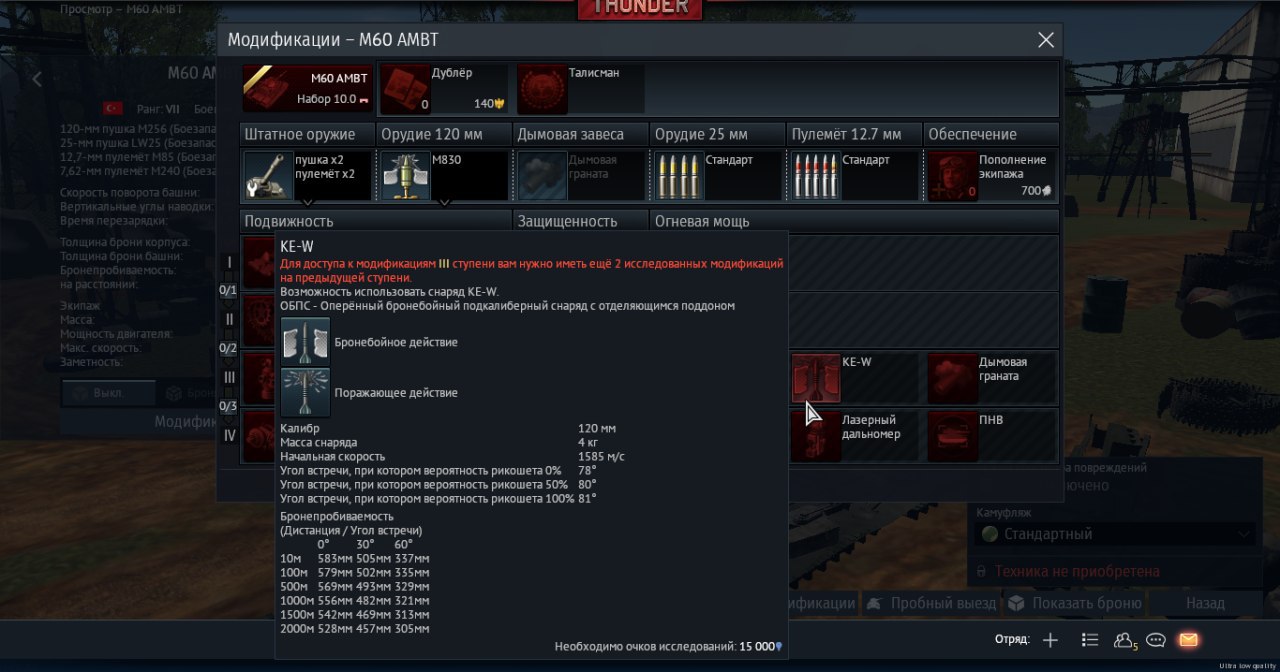Select the Лазерный дальномер modification
This screenshot has height=672, width=1280.
(x=854, y=436)
